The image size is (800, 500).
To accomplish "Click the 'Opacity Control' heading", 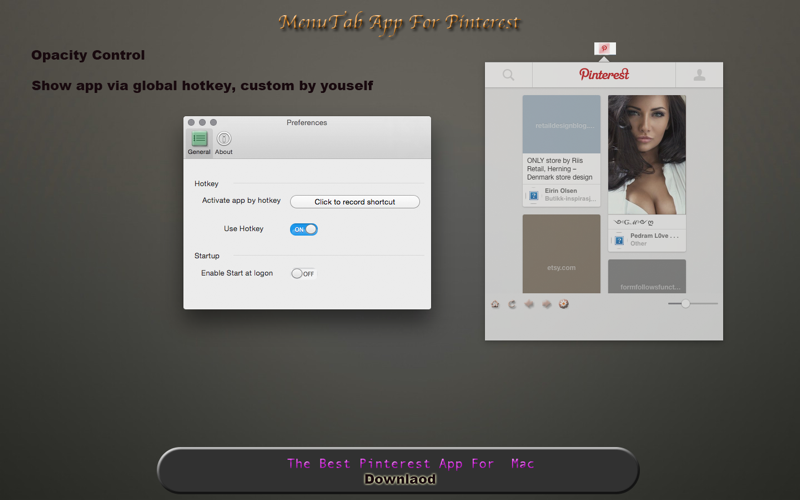I will coord(88,55).
